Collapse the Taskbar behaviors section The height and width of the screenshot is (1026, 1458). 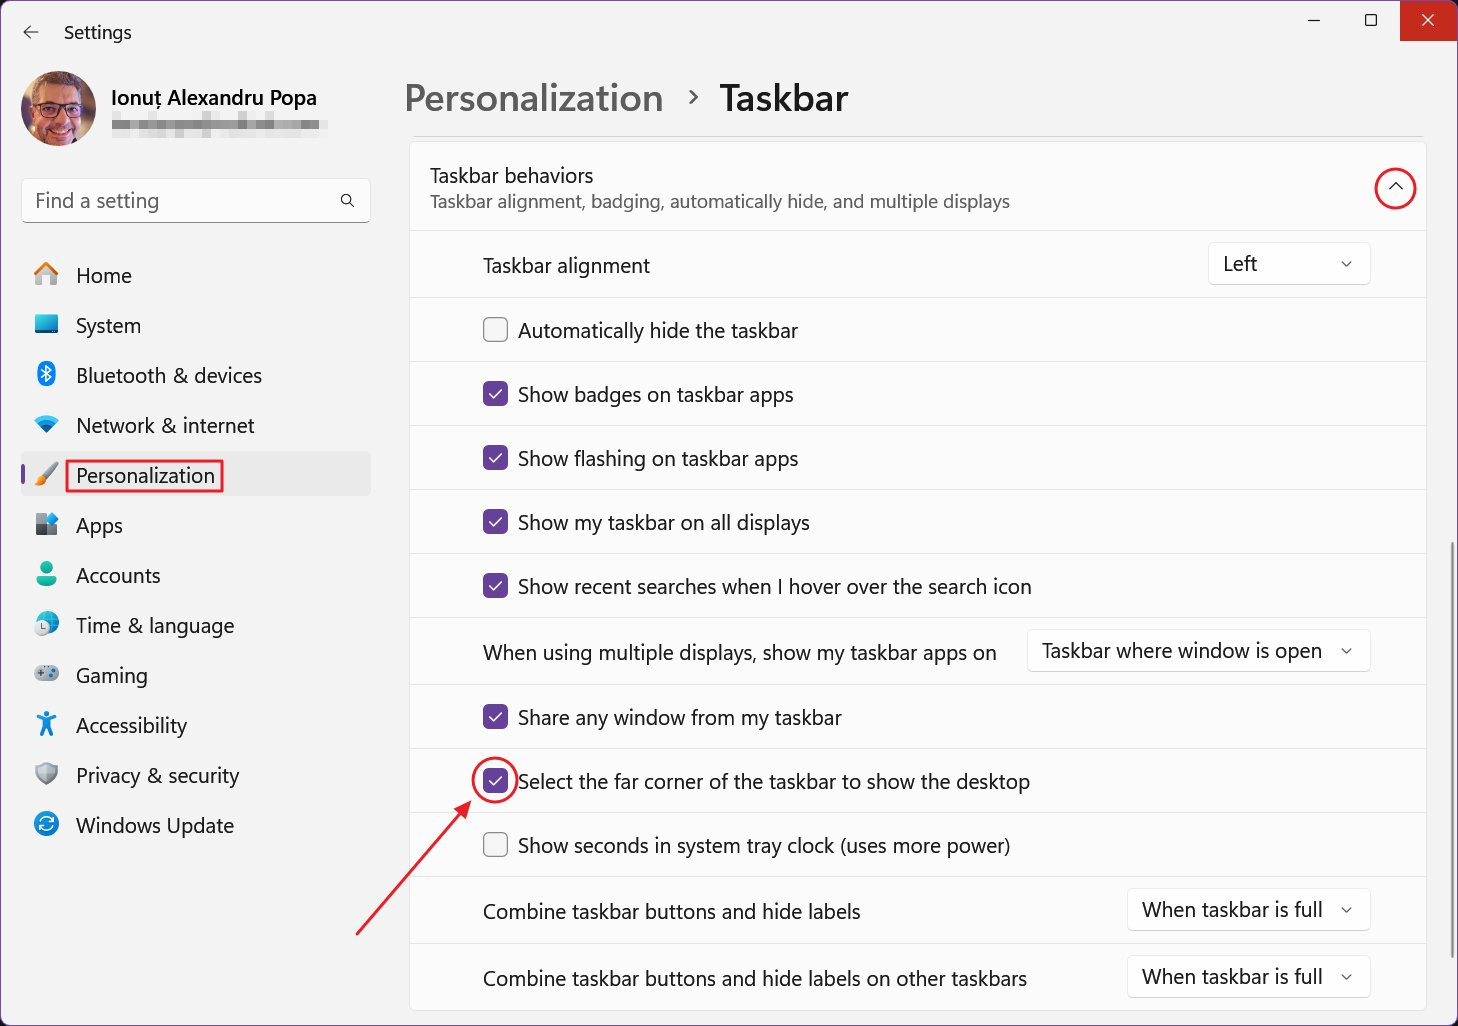click(x=1395, y=188)
